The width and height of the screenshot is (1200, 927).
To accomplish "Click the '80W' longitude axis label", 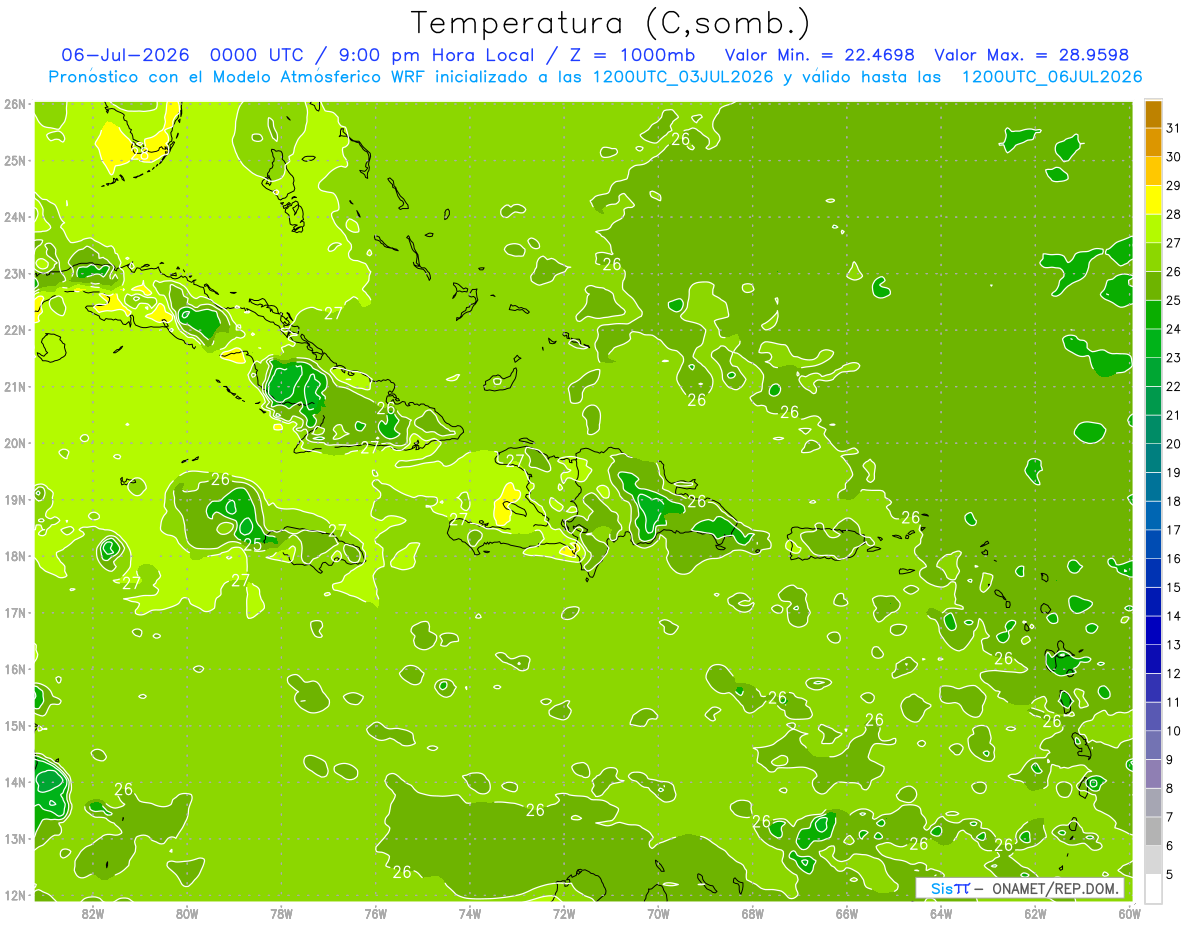I will click(x=187, y=913).
